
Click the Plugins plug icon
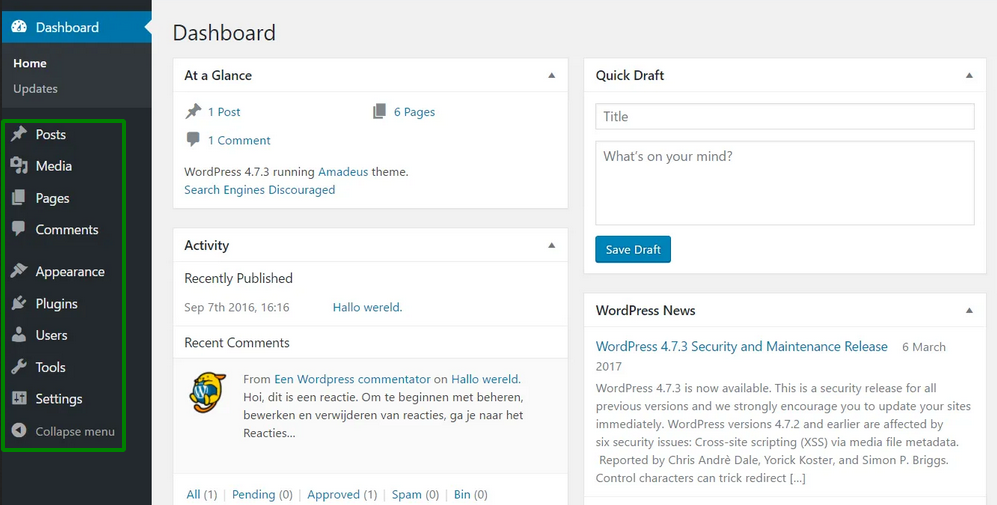tap(19, 303)
